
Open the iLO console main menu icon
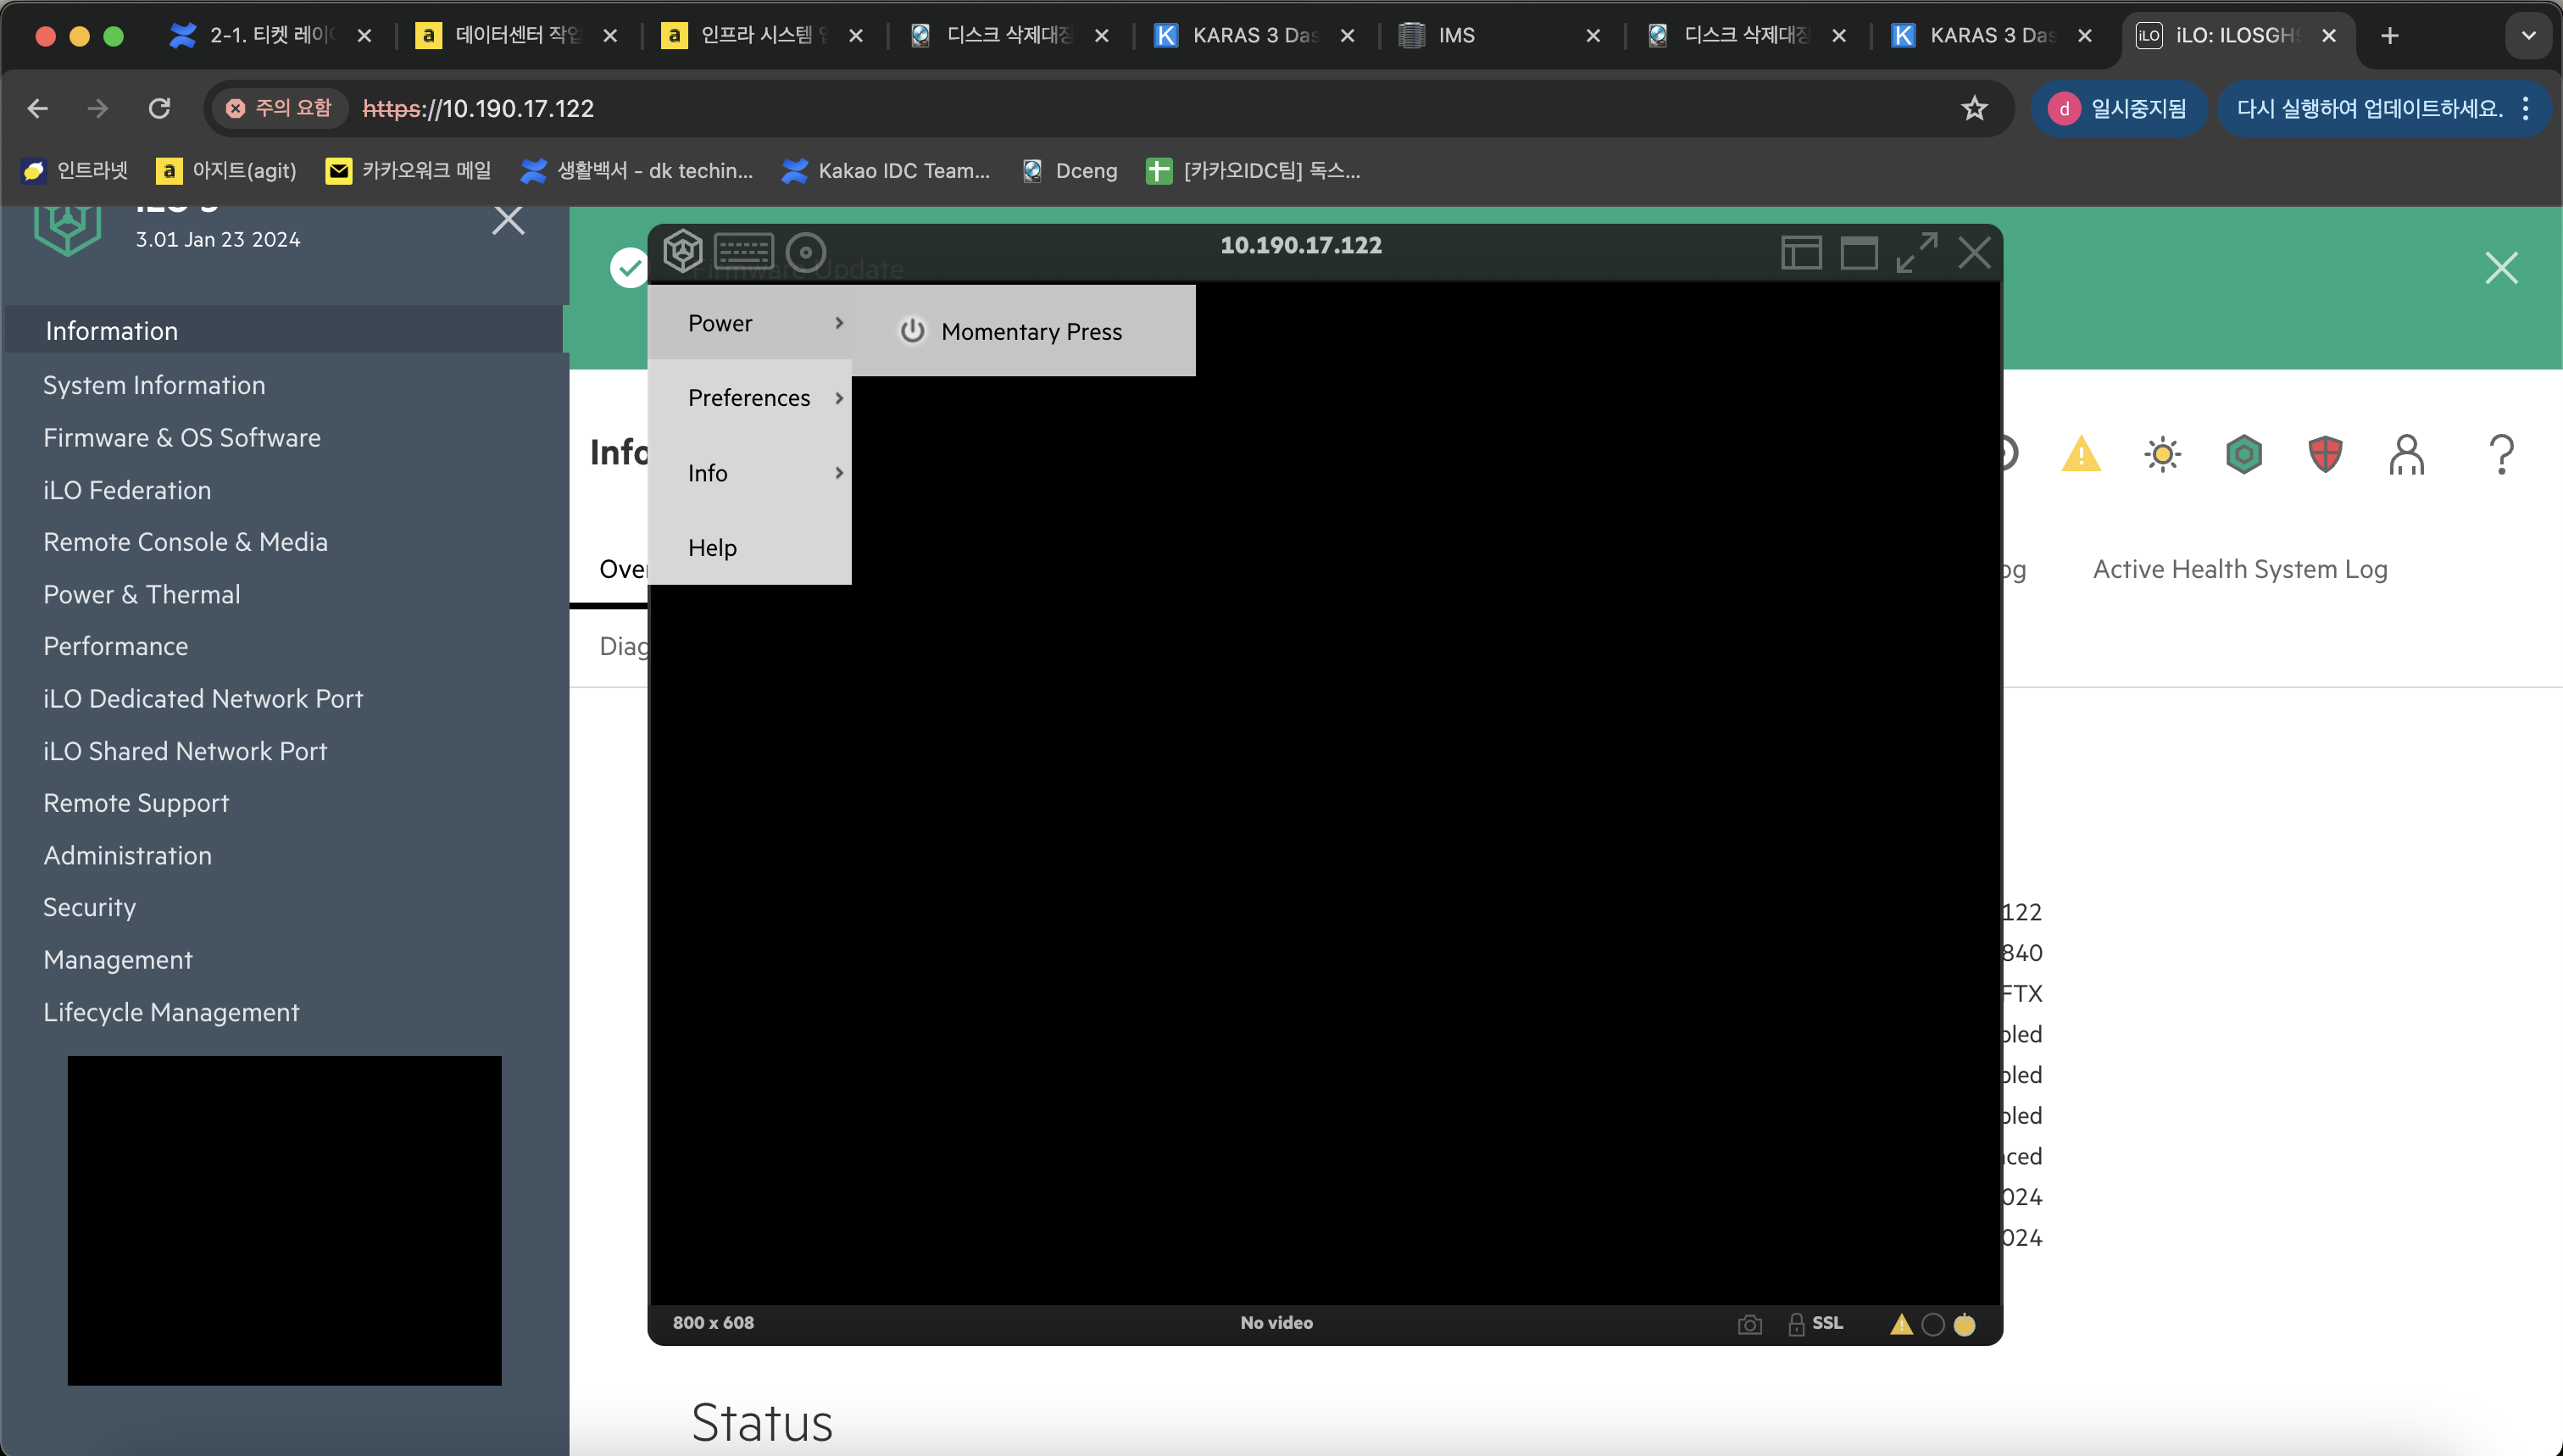(683, 251)
